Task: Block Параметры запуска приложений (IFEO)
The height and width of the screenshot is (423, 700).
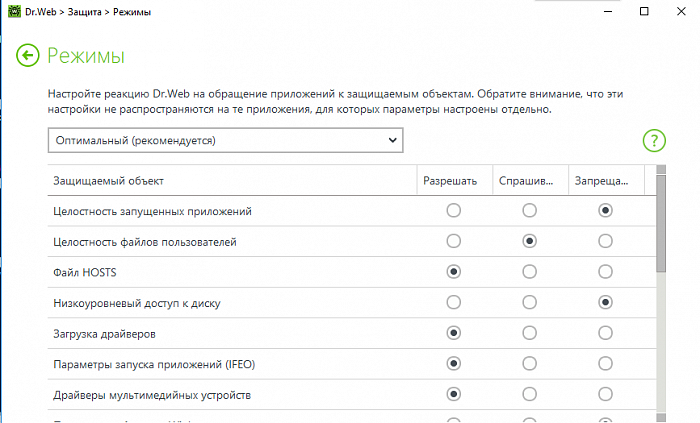Action: (x=605, y=364)
